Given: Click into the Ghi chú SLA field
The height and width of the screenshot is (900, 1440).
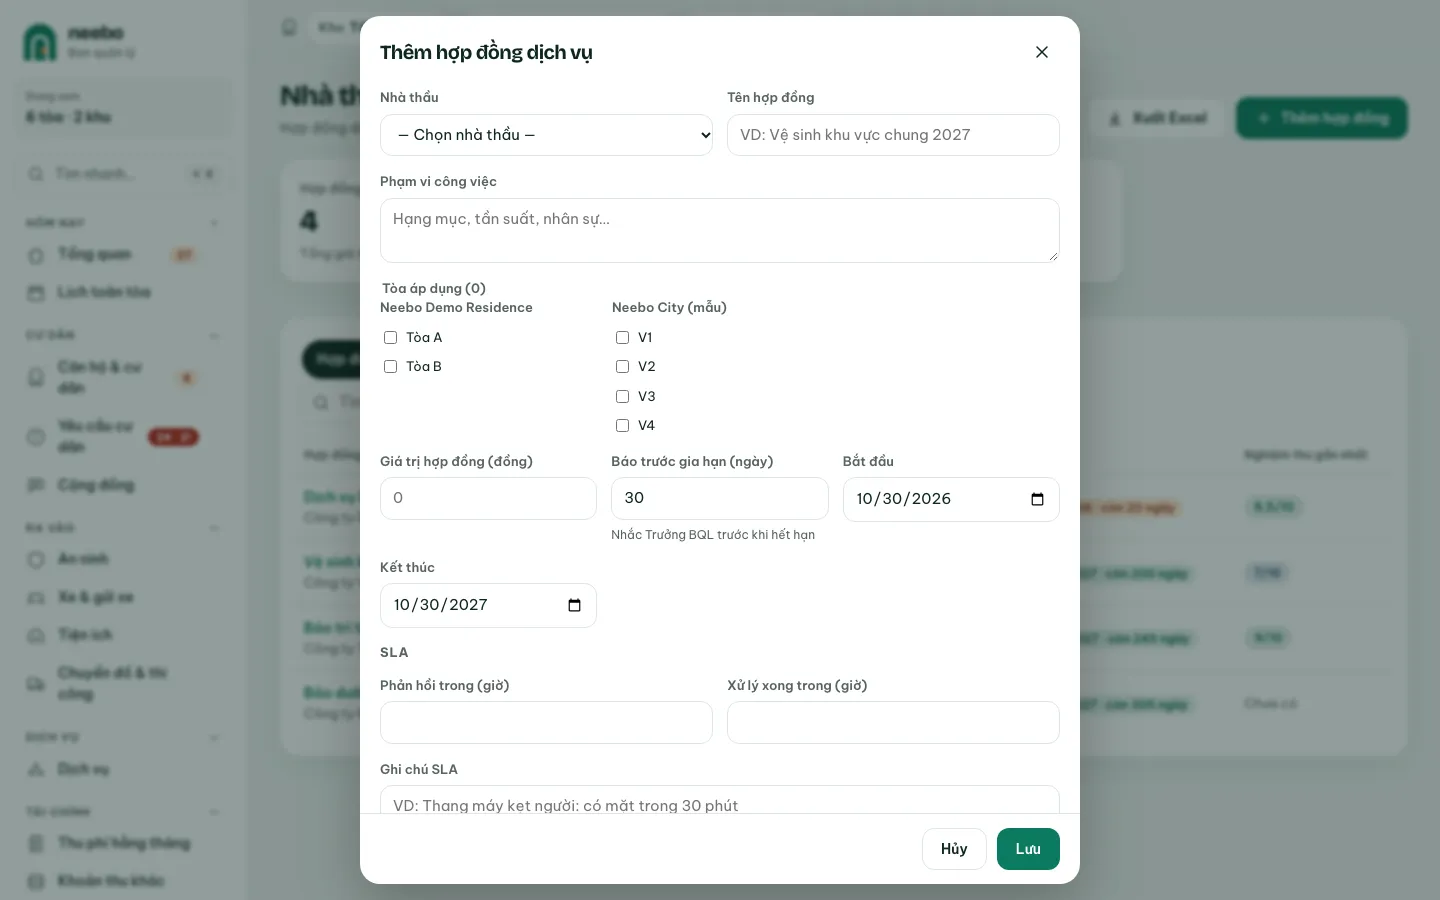Looking at the screenshot, I should pyautogui.click(x=720, y=800).
